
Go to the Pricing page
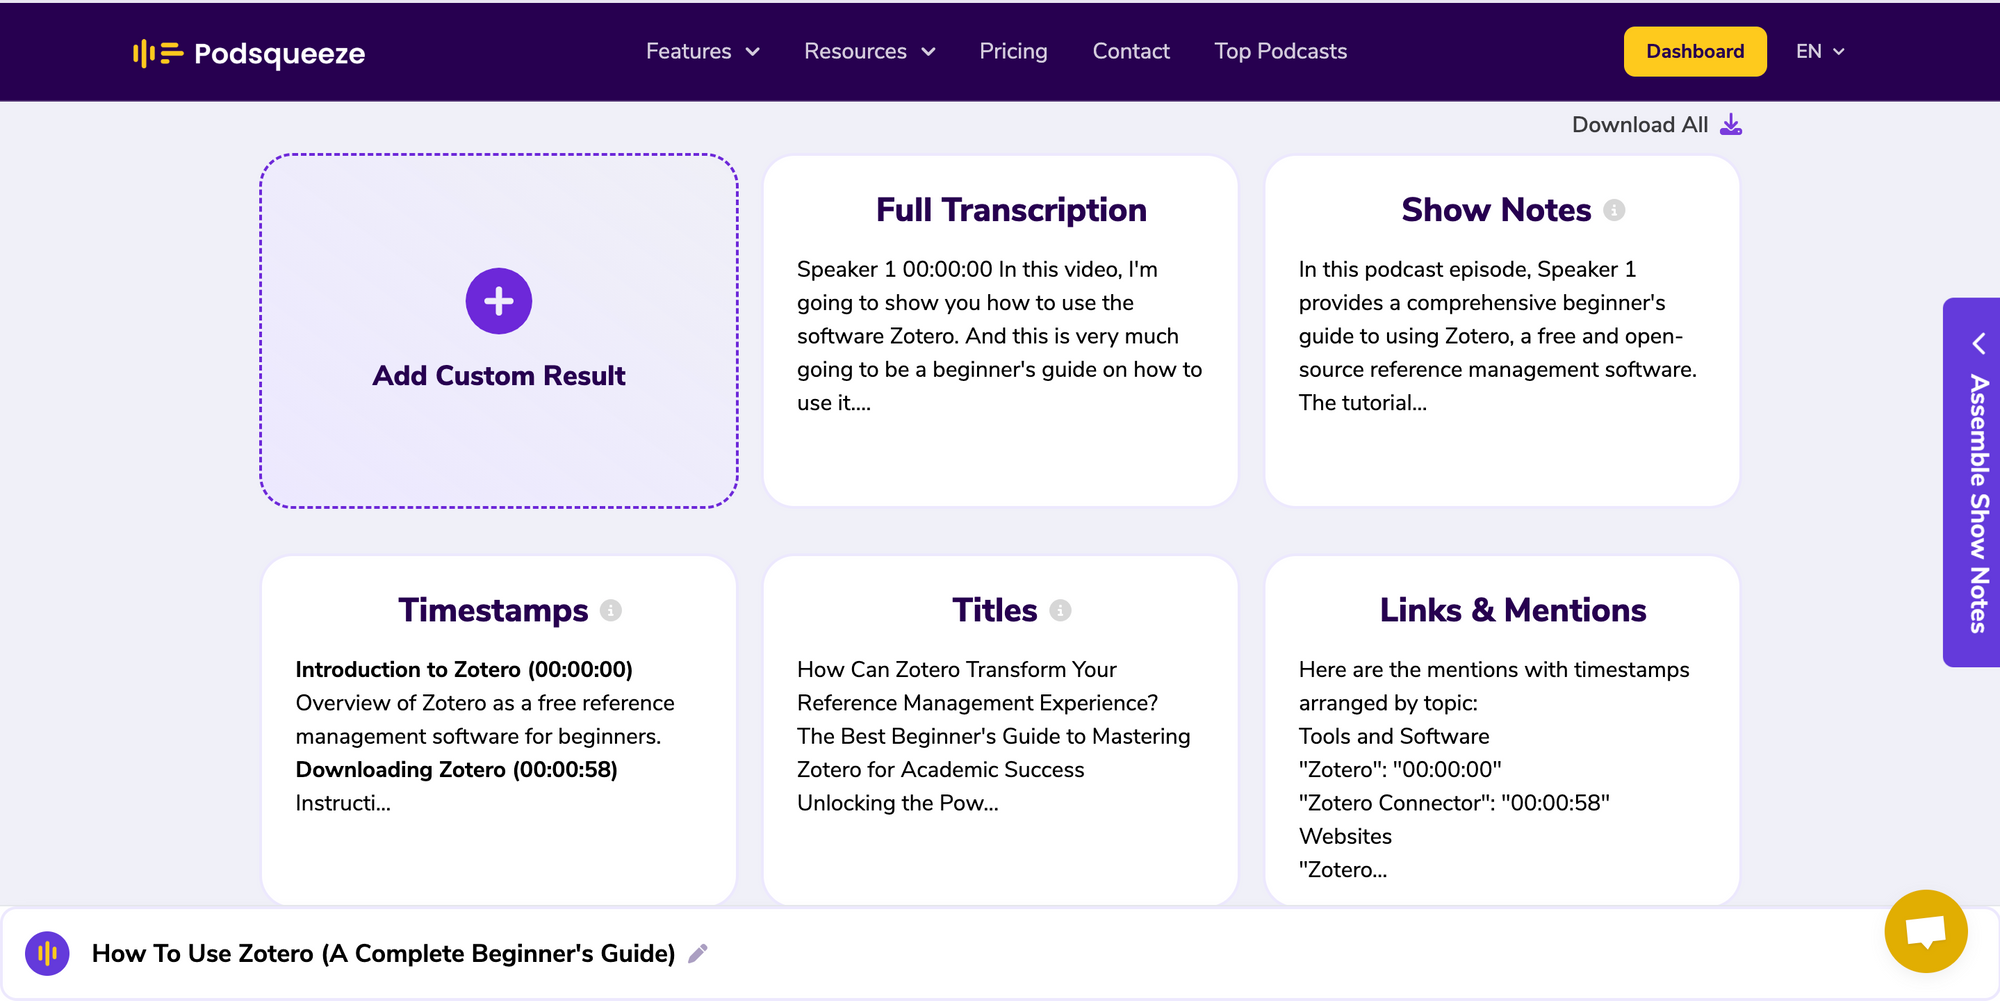(x=1013, y=52)
